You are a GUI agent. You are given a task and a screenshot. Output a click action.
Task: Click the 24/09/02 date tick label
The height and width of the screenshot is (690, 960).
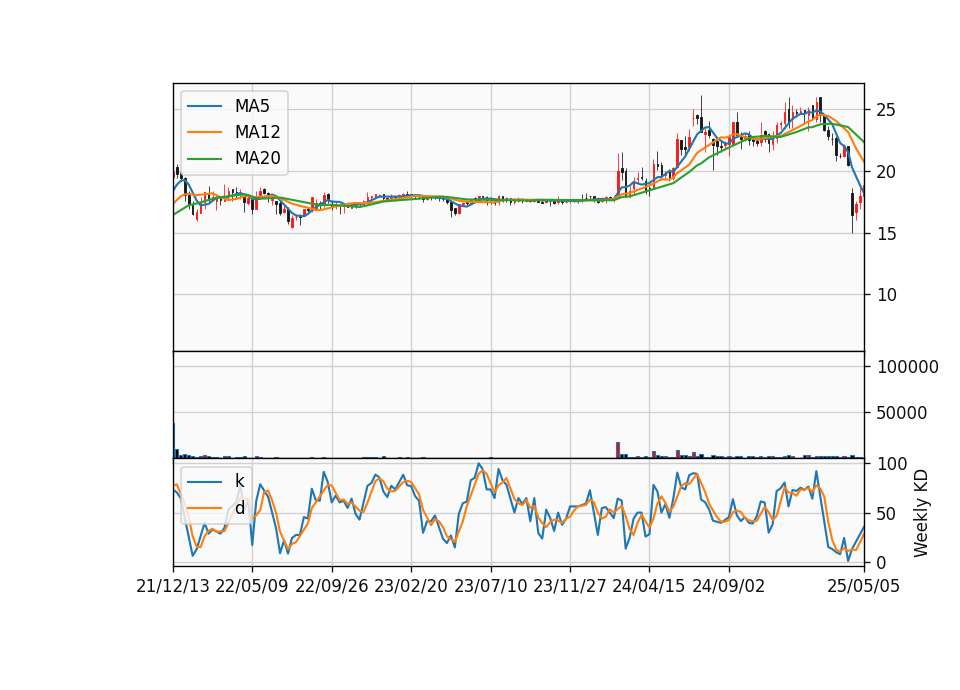(x=729, y=586)
